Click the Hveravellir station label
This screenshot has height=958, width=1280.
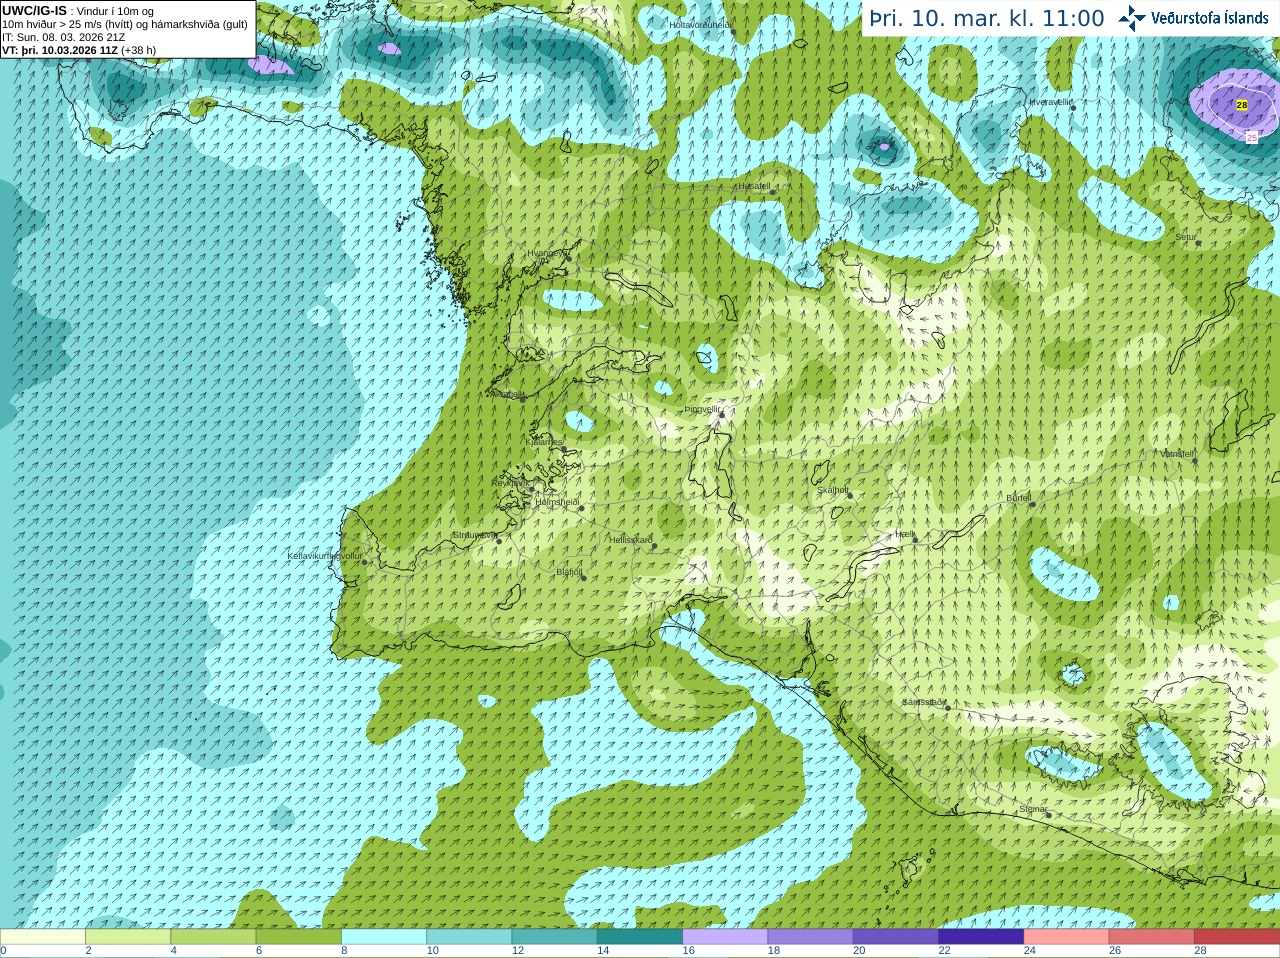(1051, 102)
